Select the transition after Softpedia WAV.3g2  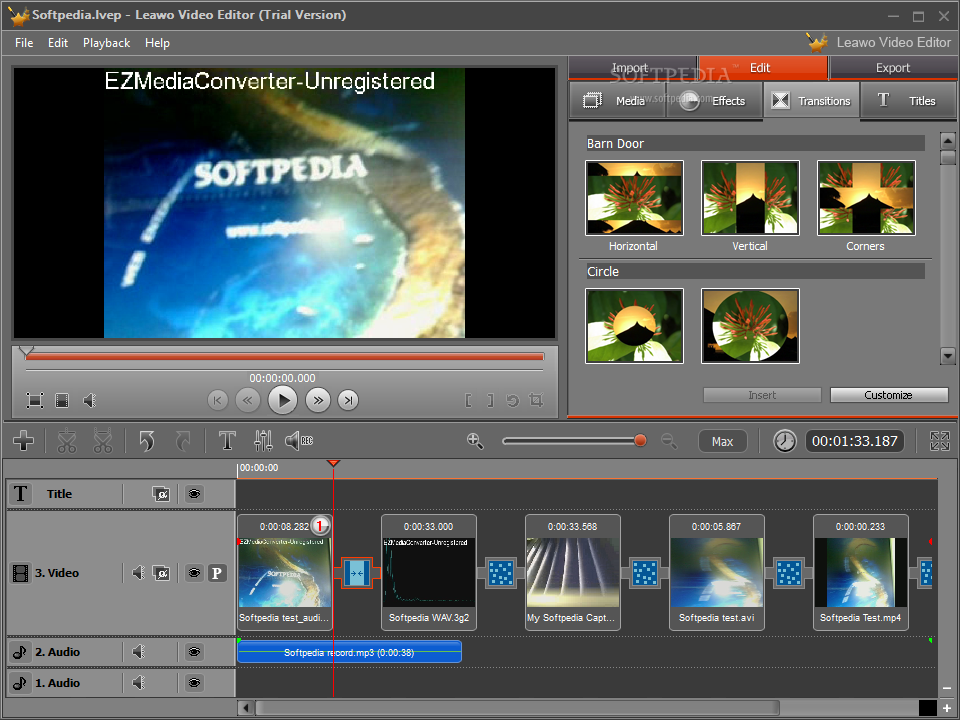(500, 573)
